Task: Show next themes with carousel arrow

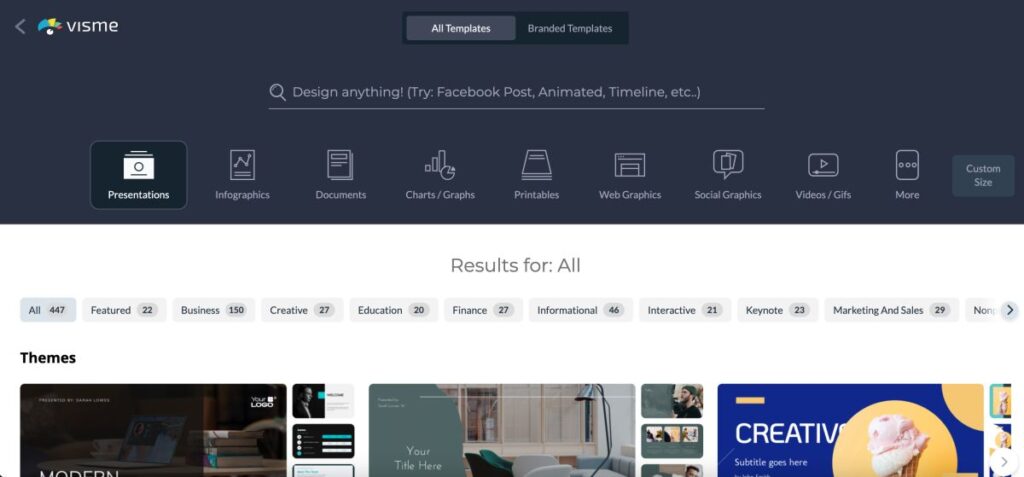Action: pyautogui.click(x=1004, y=461)
